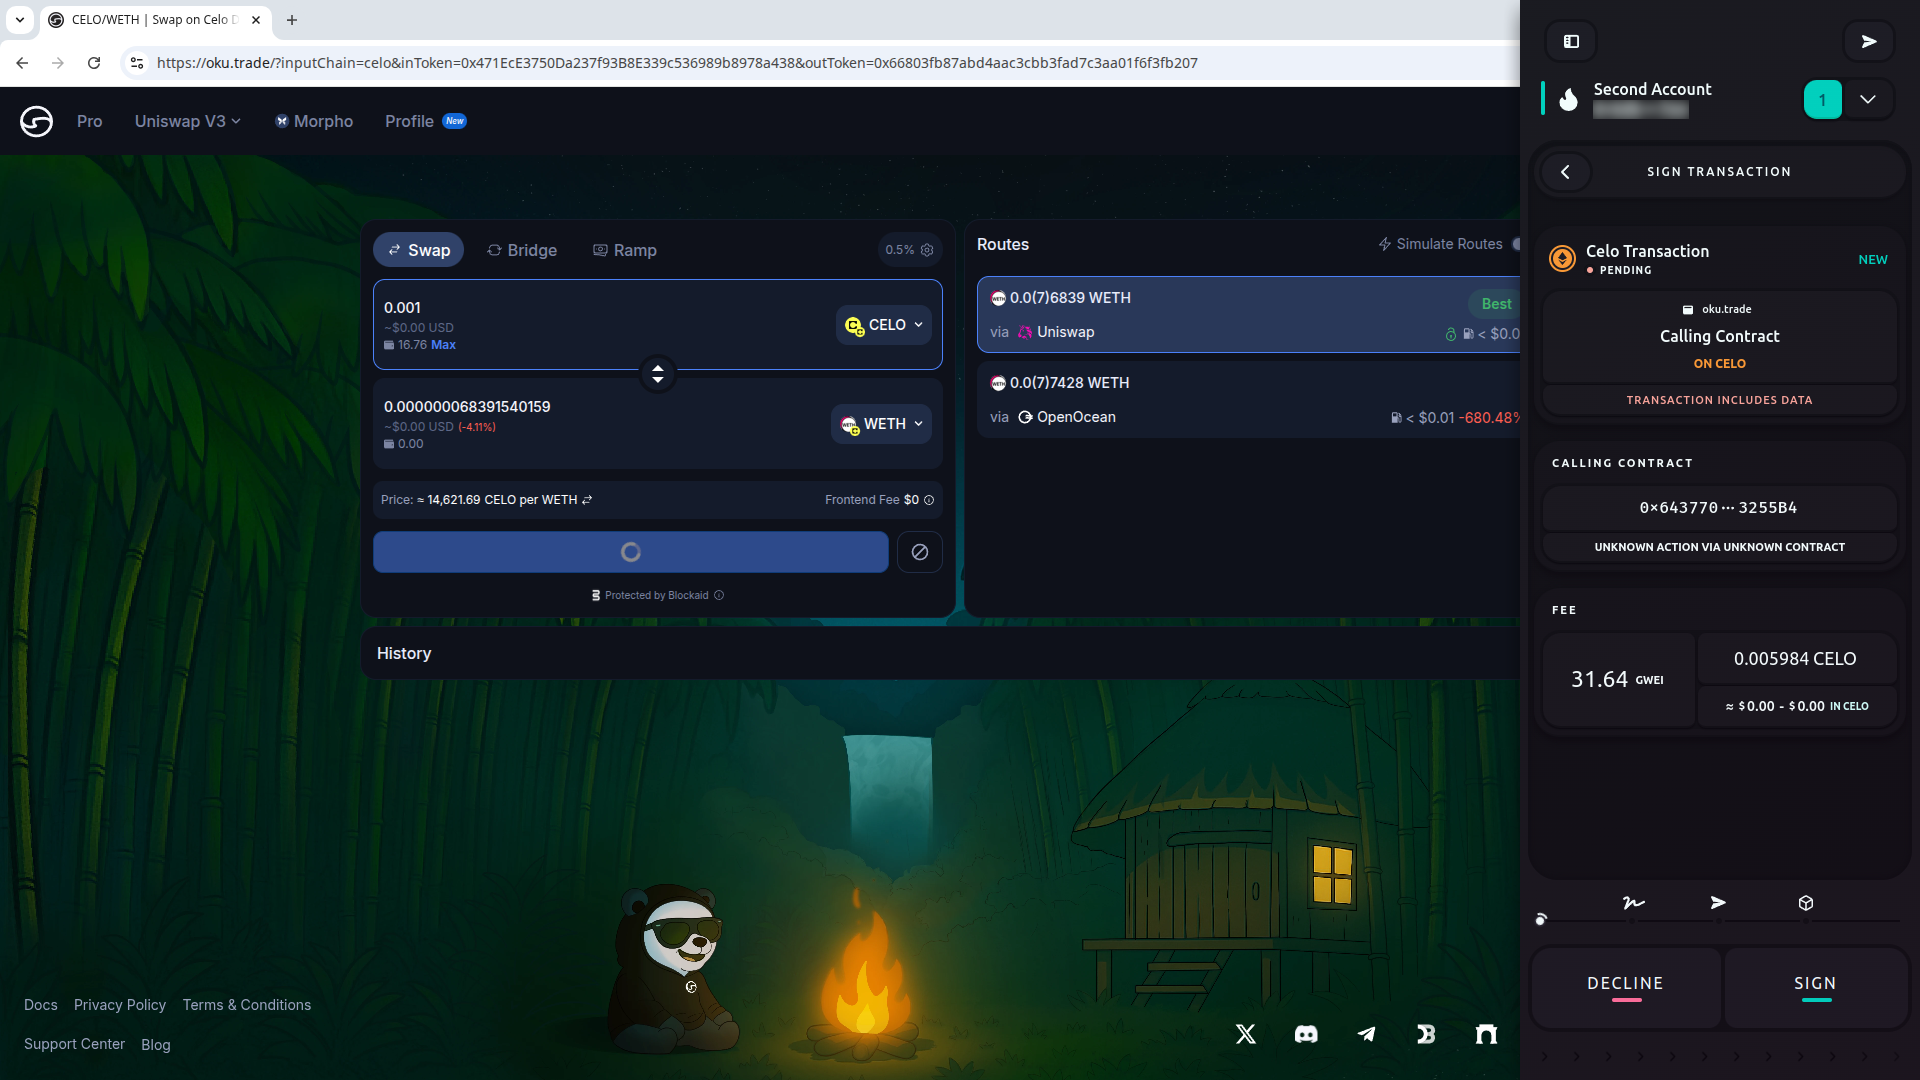Expand the Second Account chevron
The height and width of the screenshot is (1080, 1920).
click(x=1867, y=100)
